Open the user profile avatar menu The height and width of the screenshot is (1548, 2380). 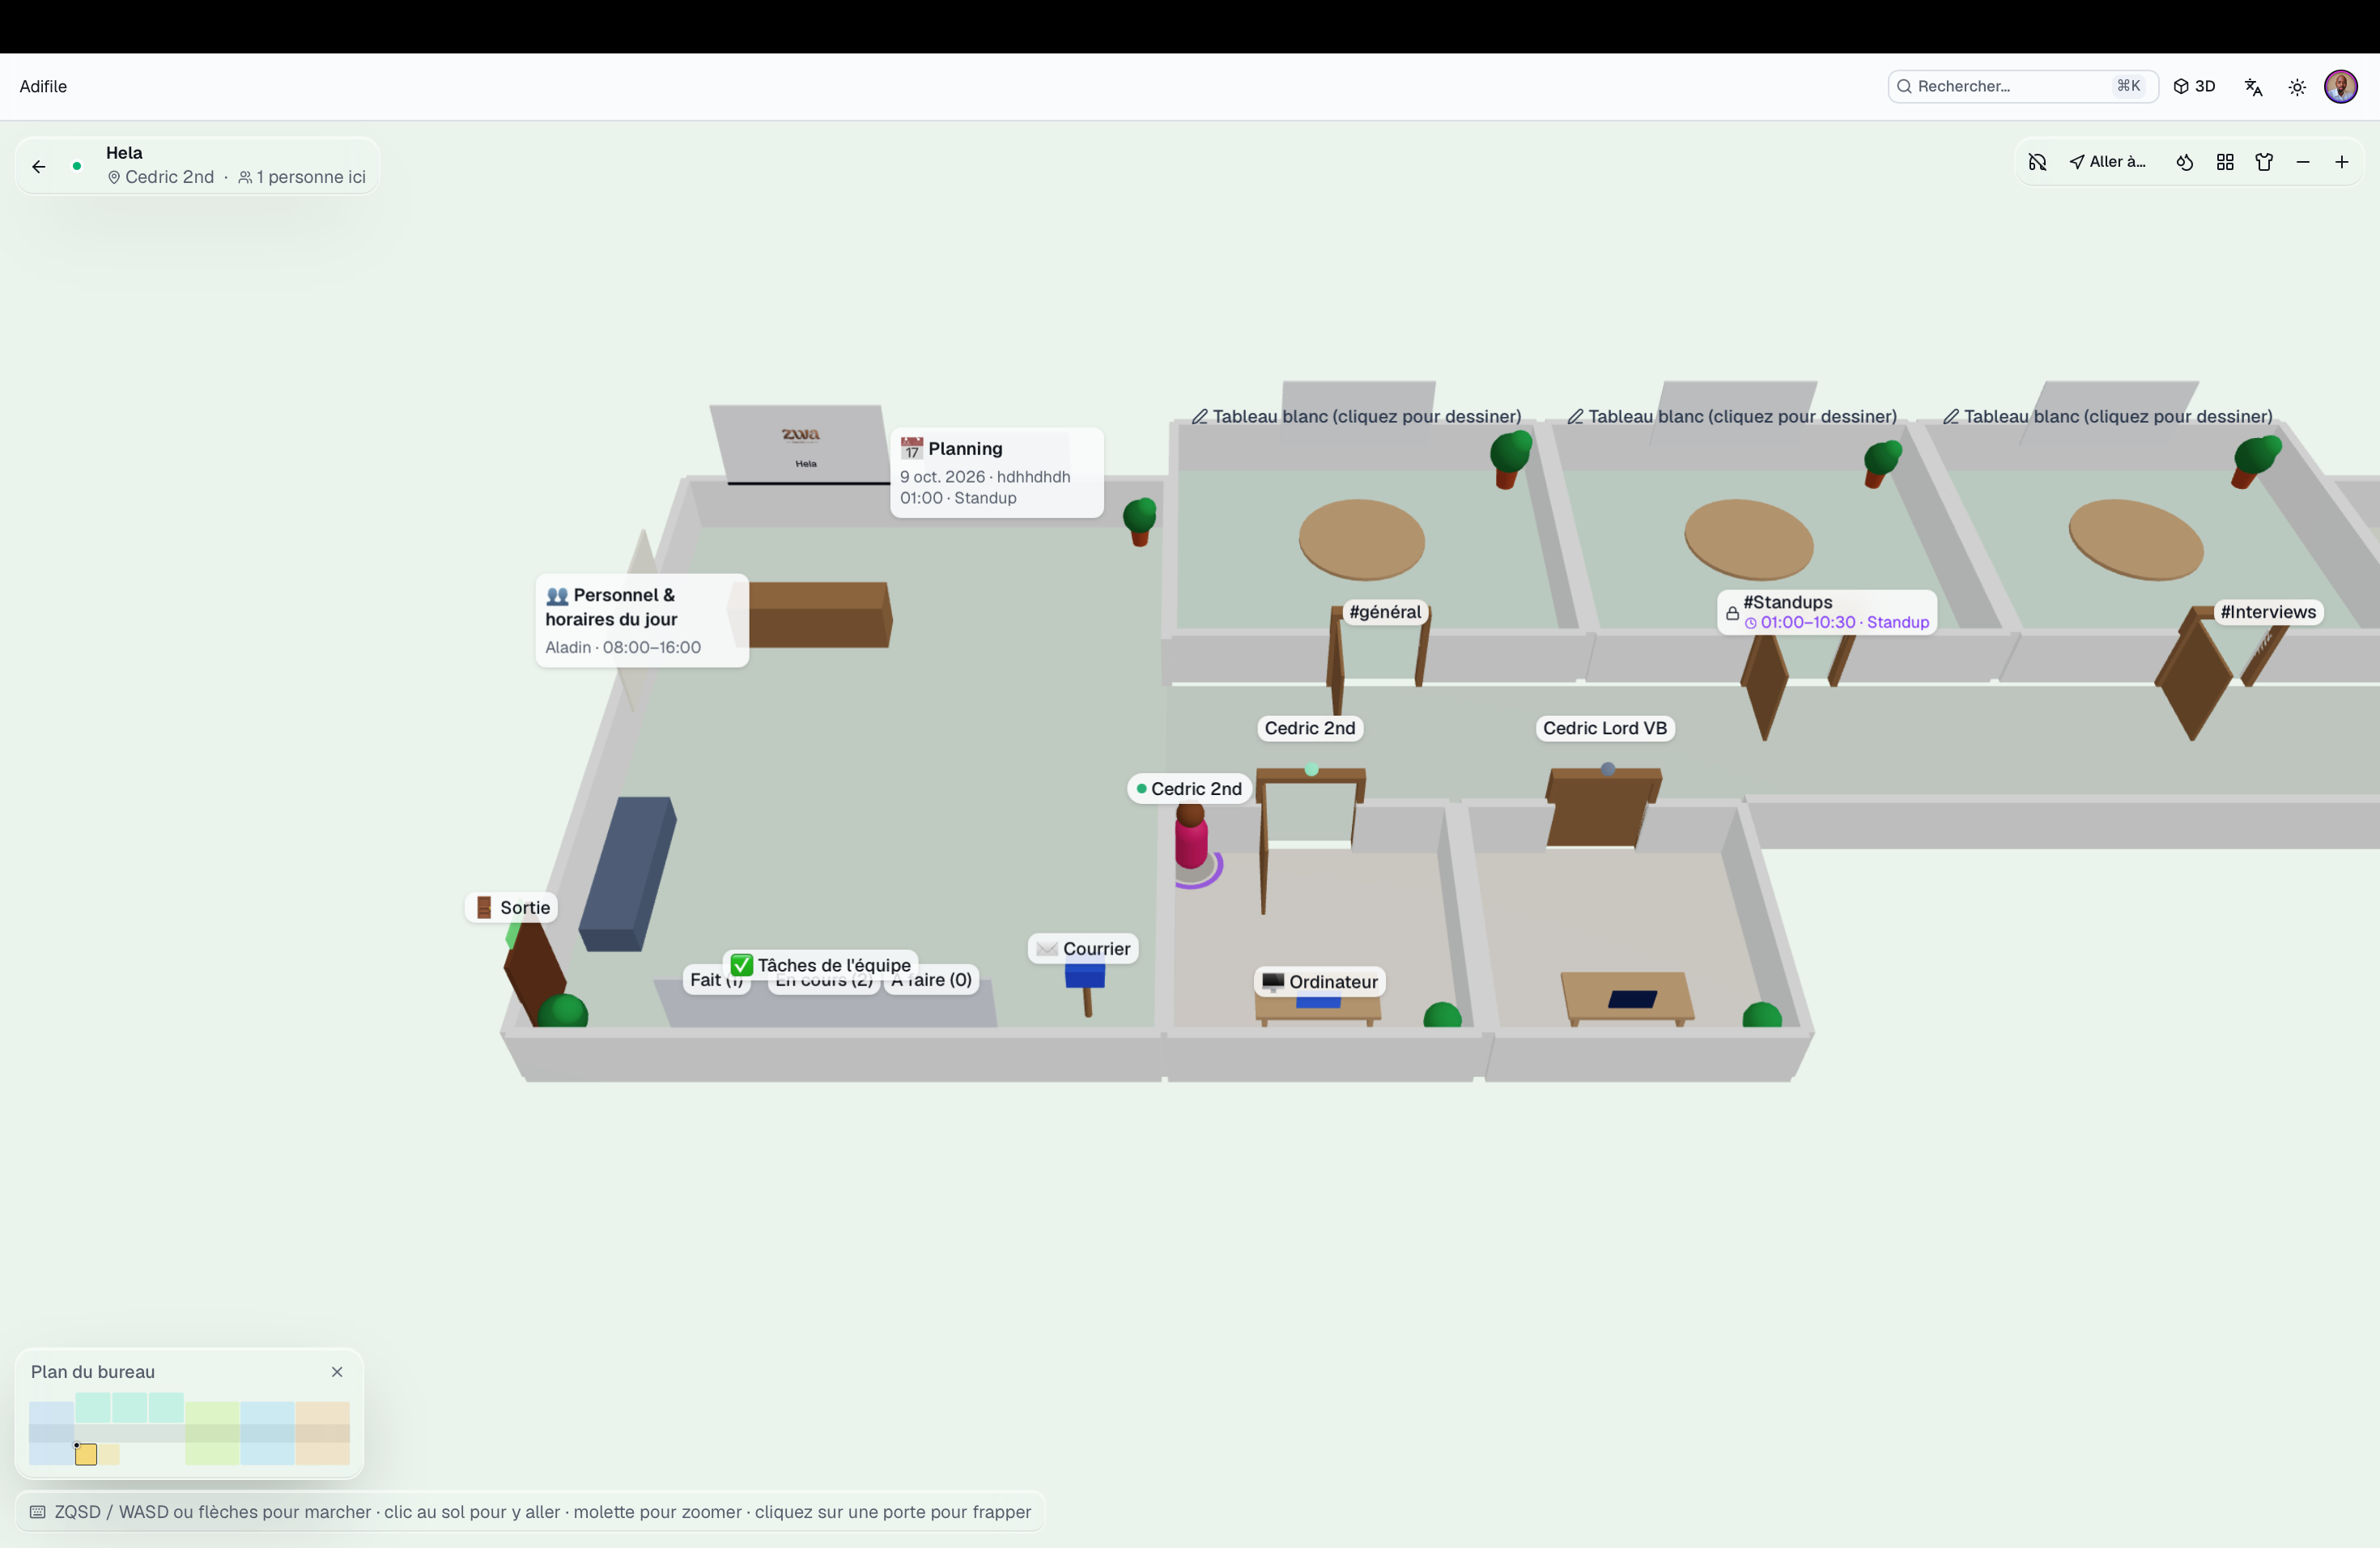(2341, 86)
